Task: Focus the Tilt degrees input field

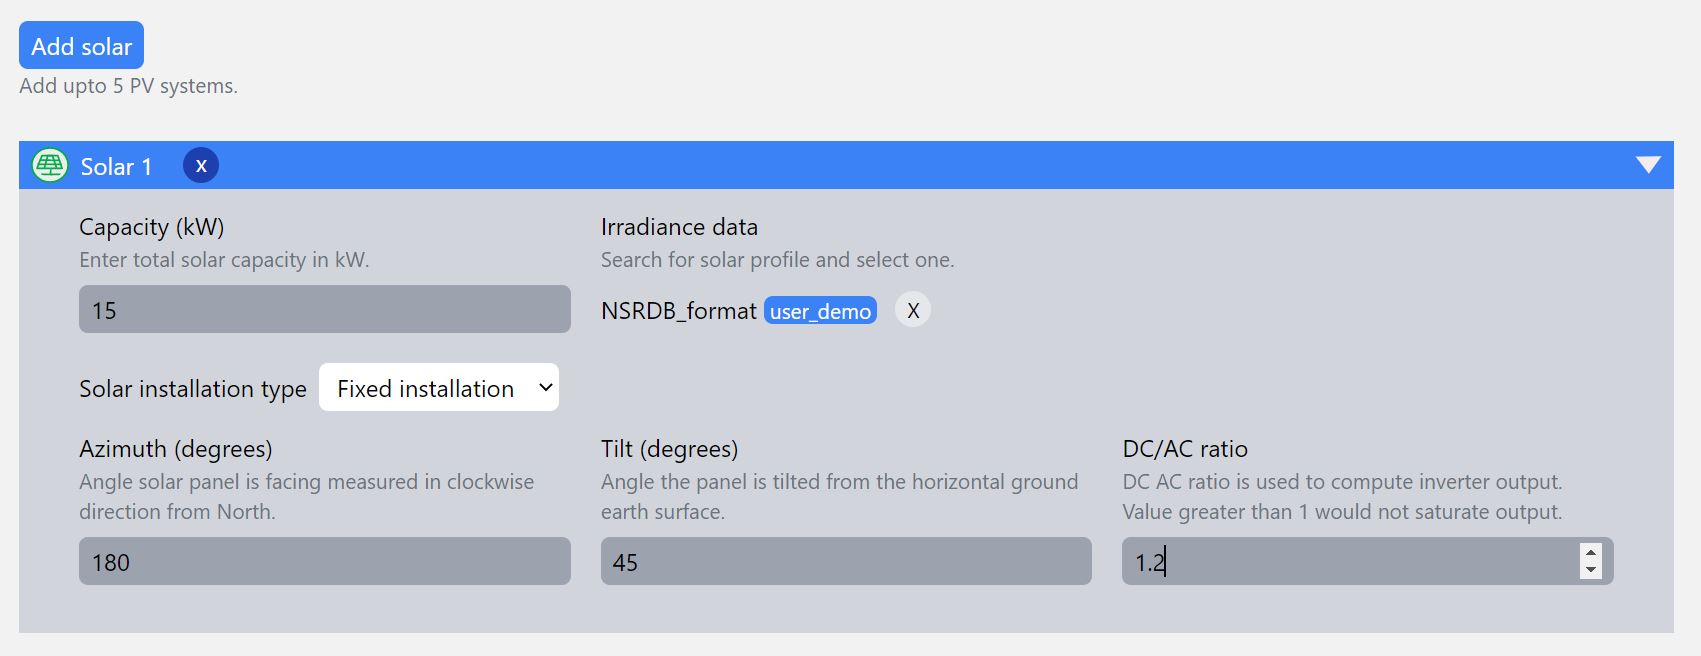Action: (845, 562)
